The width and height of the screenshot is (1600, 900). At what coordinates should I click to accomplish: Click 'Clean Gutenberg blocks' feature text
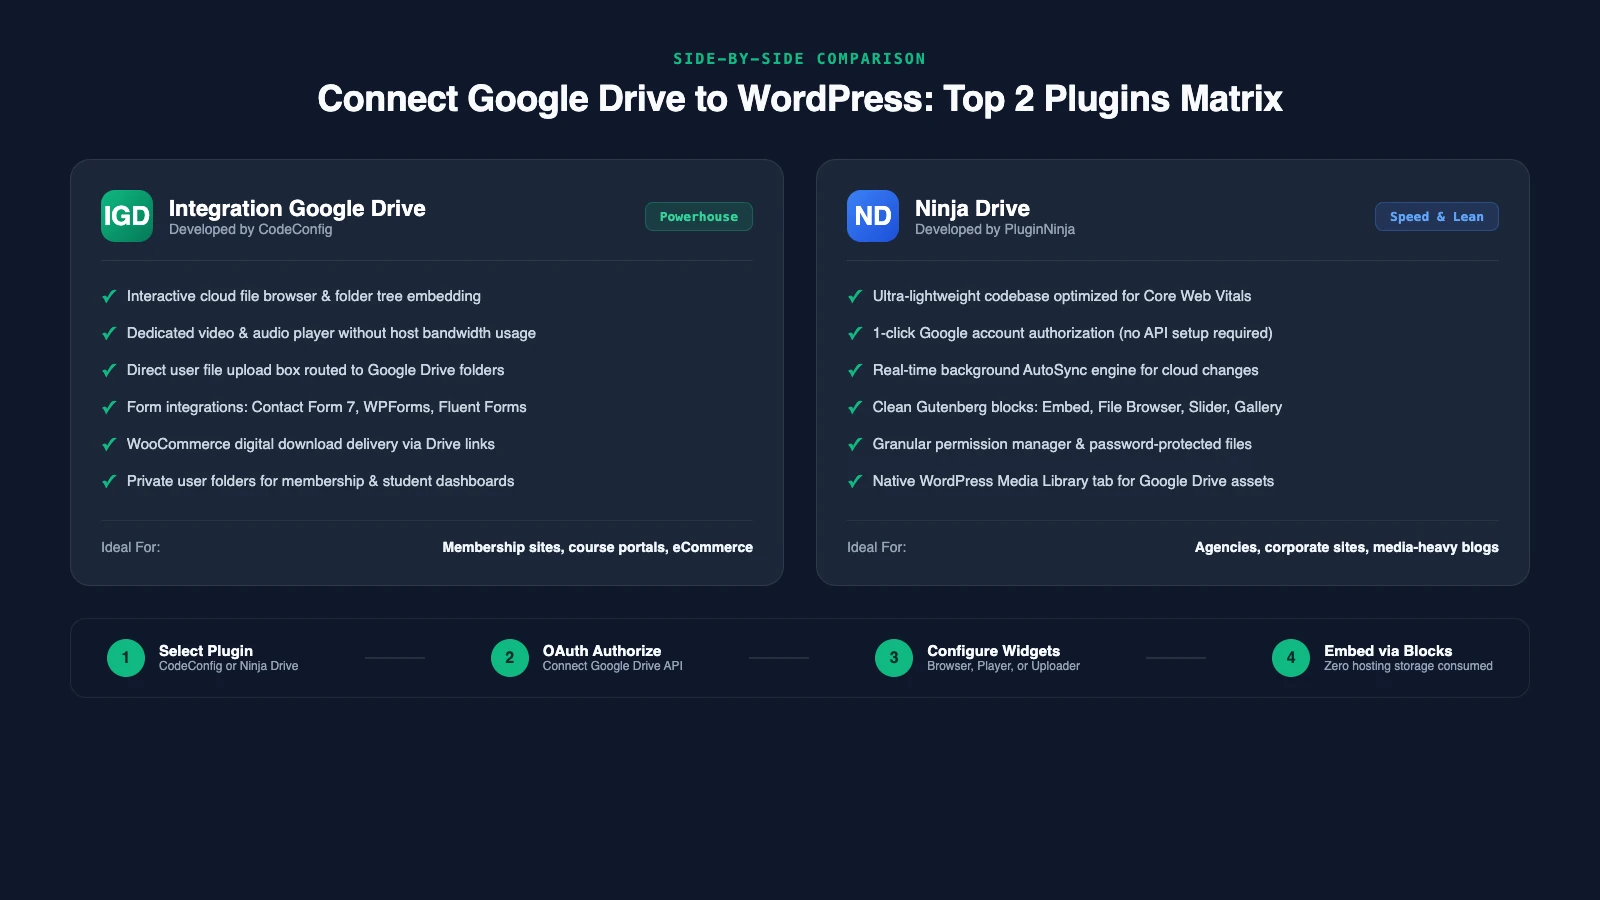1077,407
